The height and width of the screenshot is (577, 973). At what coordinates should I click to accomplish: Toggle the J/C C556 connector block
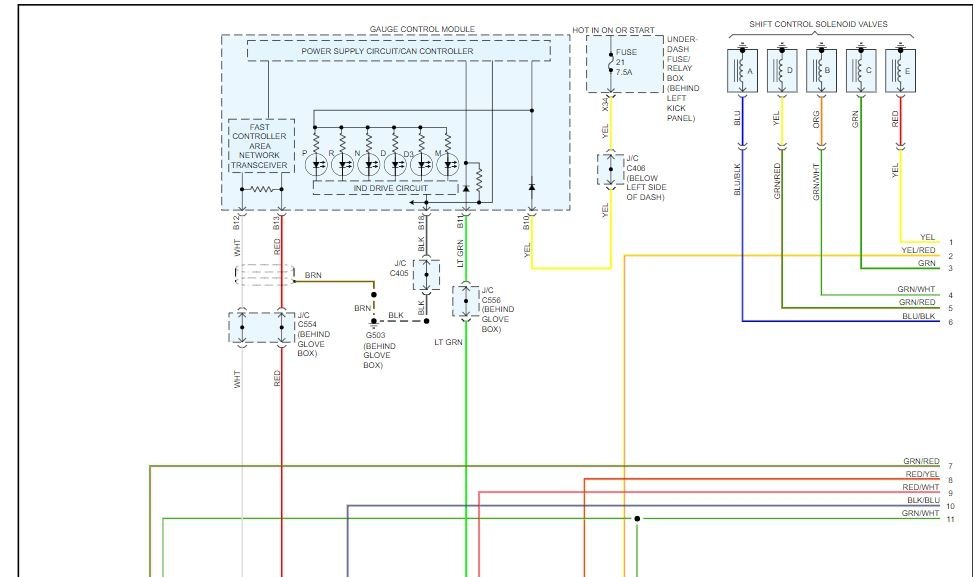(x=465, y=301)
